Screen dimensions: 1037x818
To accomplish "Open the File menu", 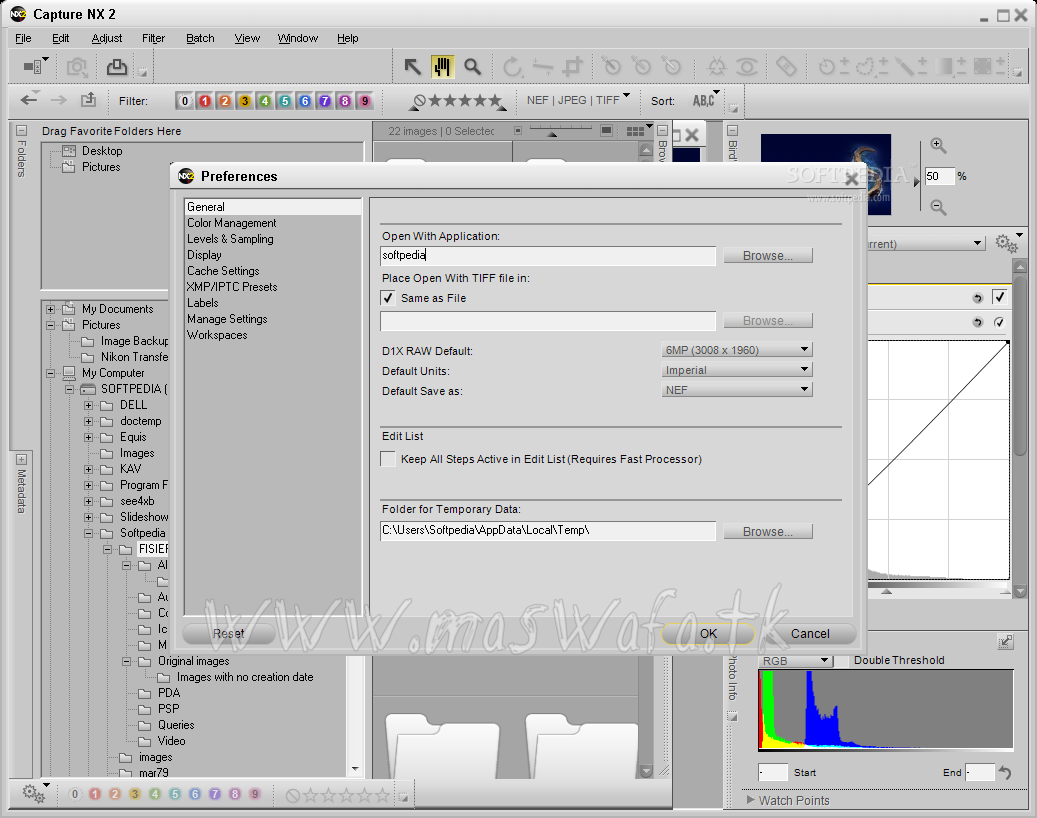I will pyautogui.click(x=23, y=38).
